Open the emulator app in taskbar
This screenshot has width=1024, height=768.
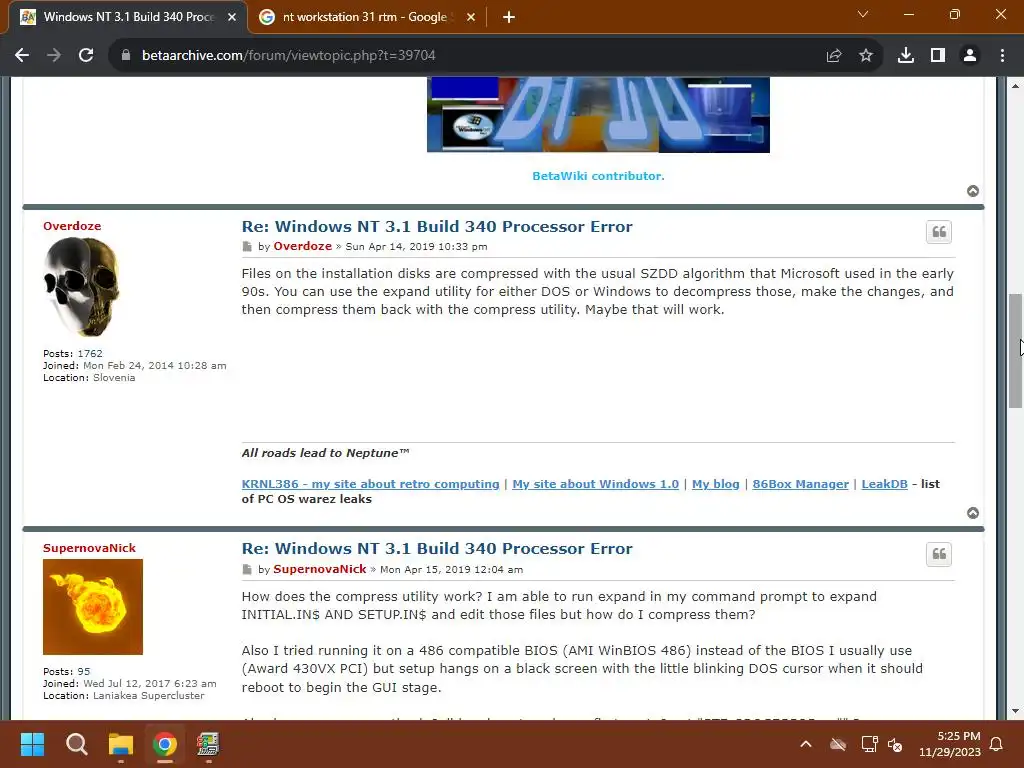coord(208,744)
